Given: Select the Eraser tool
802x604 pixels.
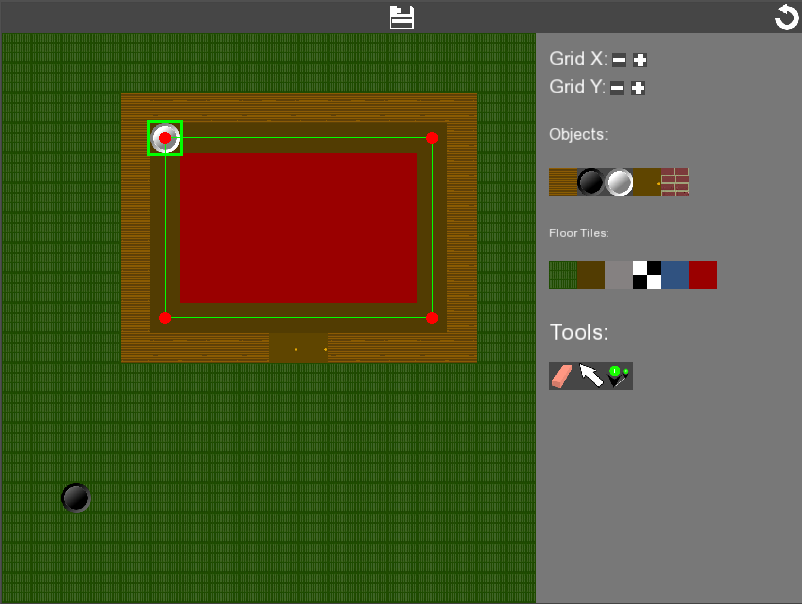Looking at the screenshot, I should [x=563, y=376].
